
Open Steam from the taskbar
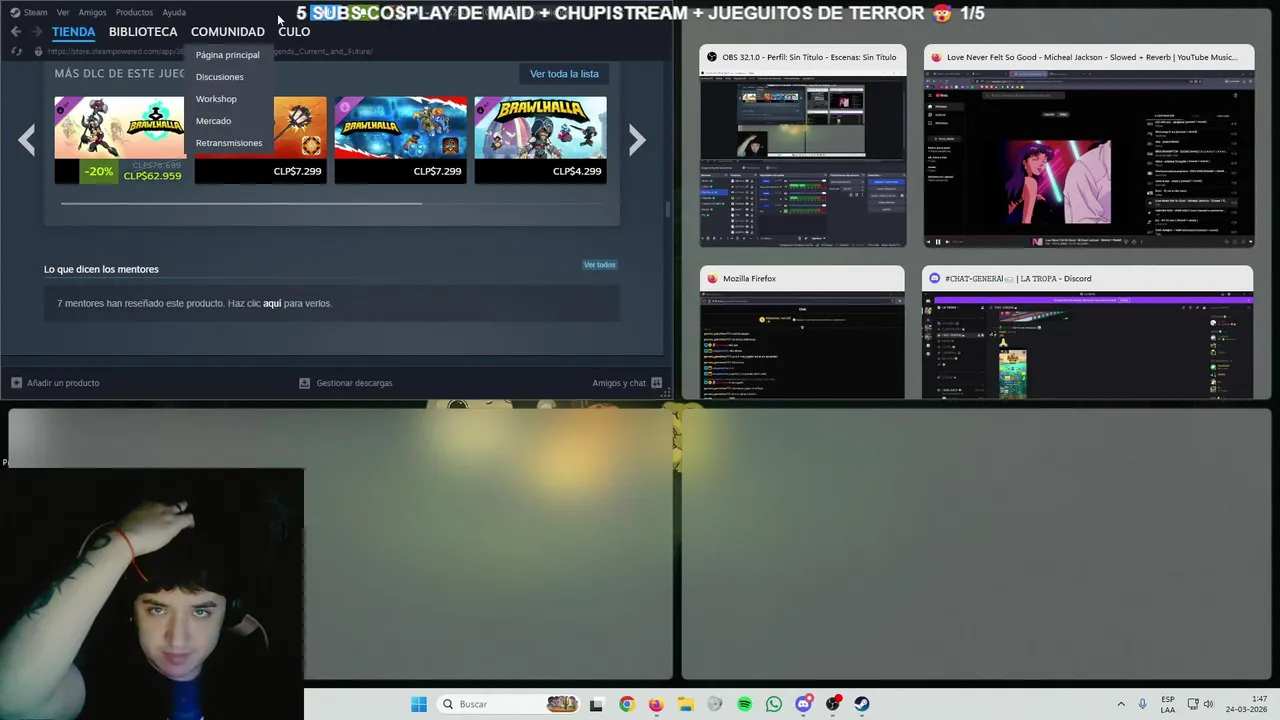click(x=862, y=704)
